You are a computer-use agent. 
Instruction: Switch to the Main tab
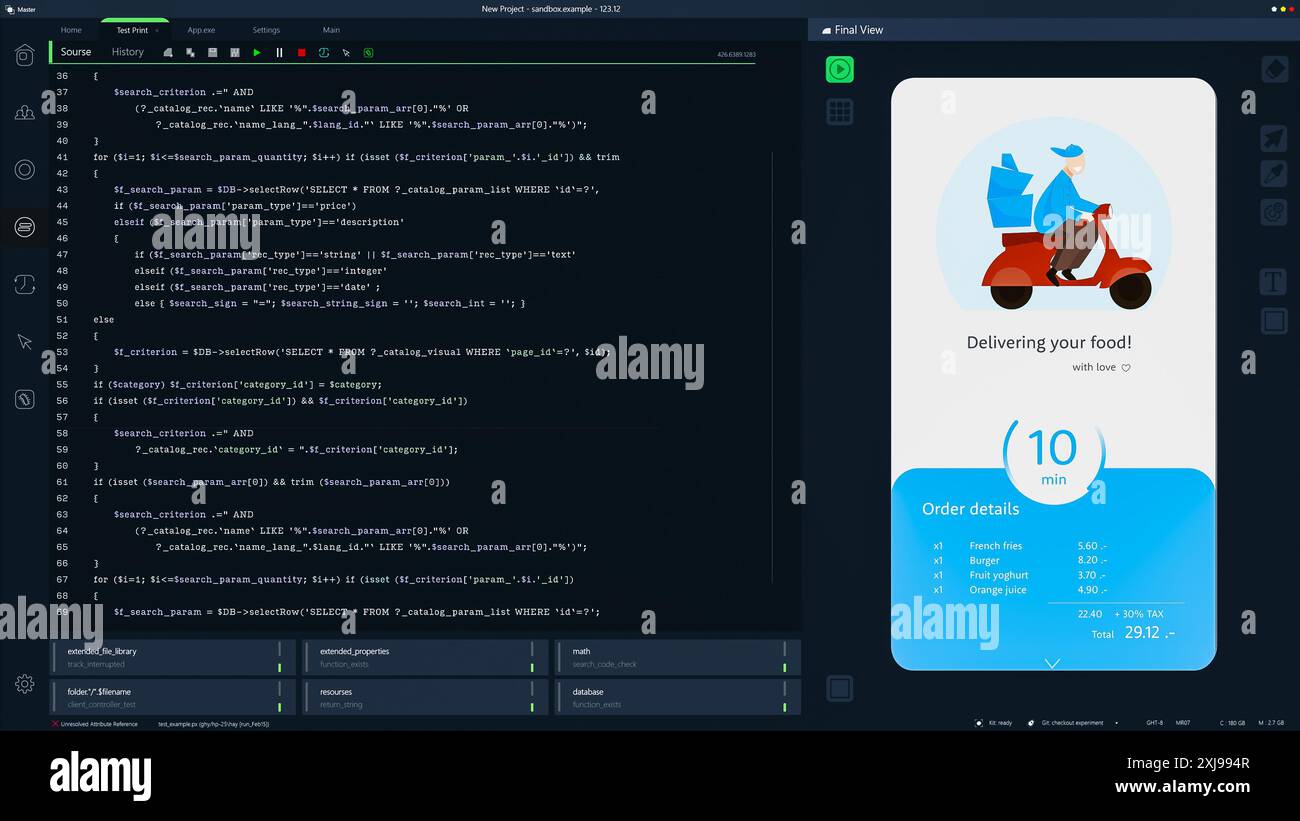click(331, 30)
